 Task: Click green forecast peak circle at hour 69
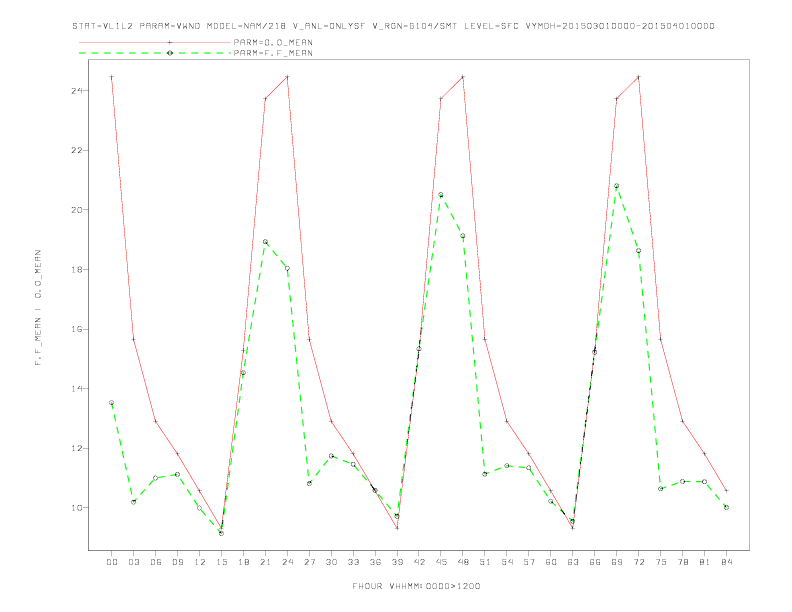pos(617,186)
